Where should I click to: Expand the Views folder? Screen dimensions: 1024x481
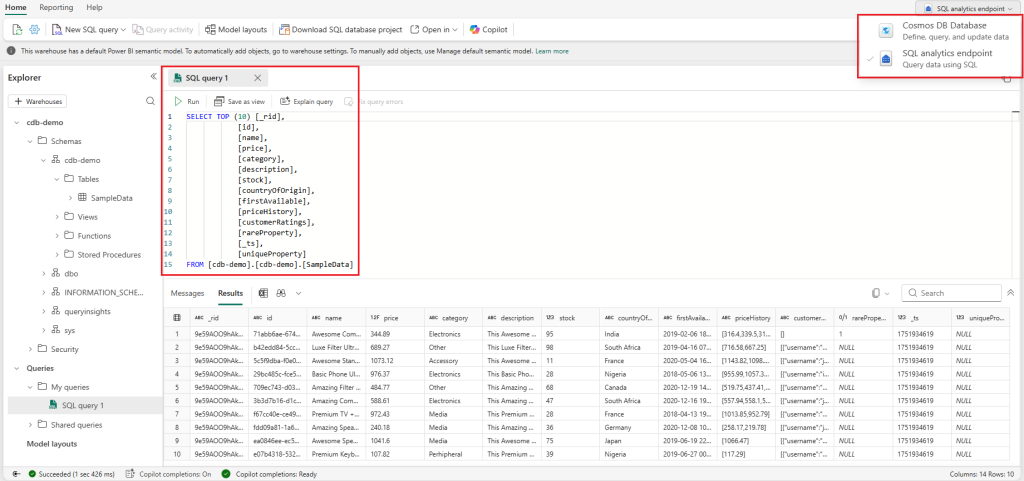point(57,217)
